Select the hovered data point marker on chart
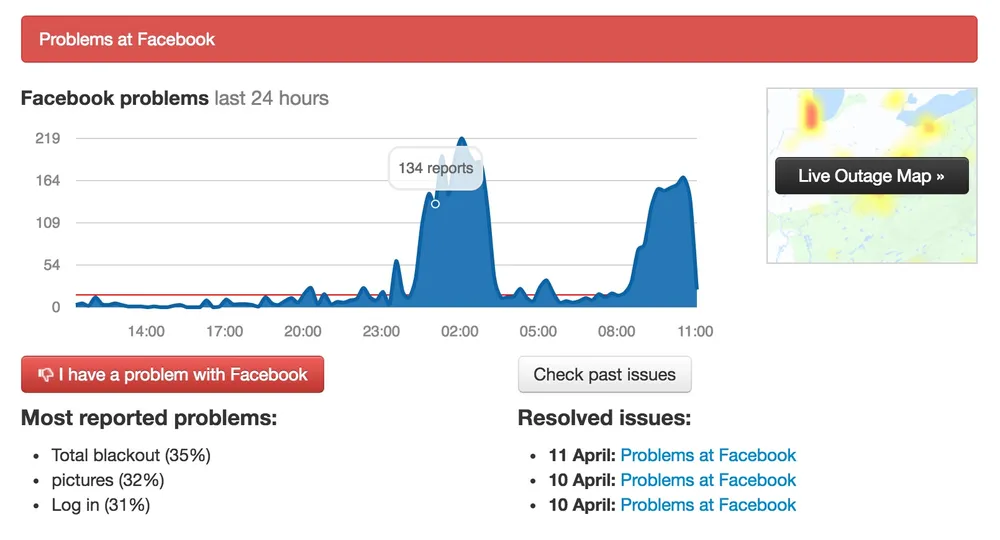This screenshot has width=1000, height=540. 435,204
